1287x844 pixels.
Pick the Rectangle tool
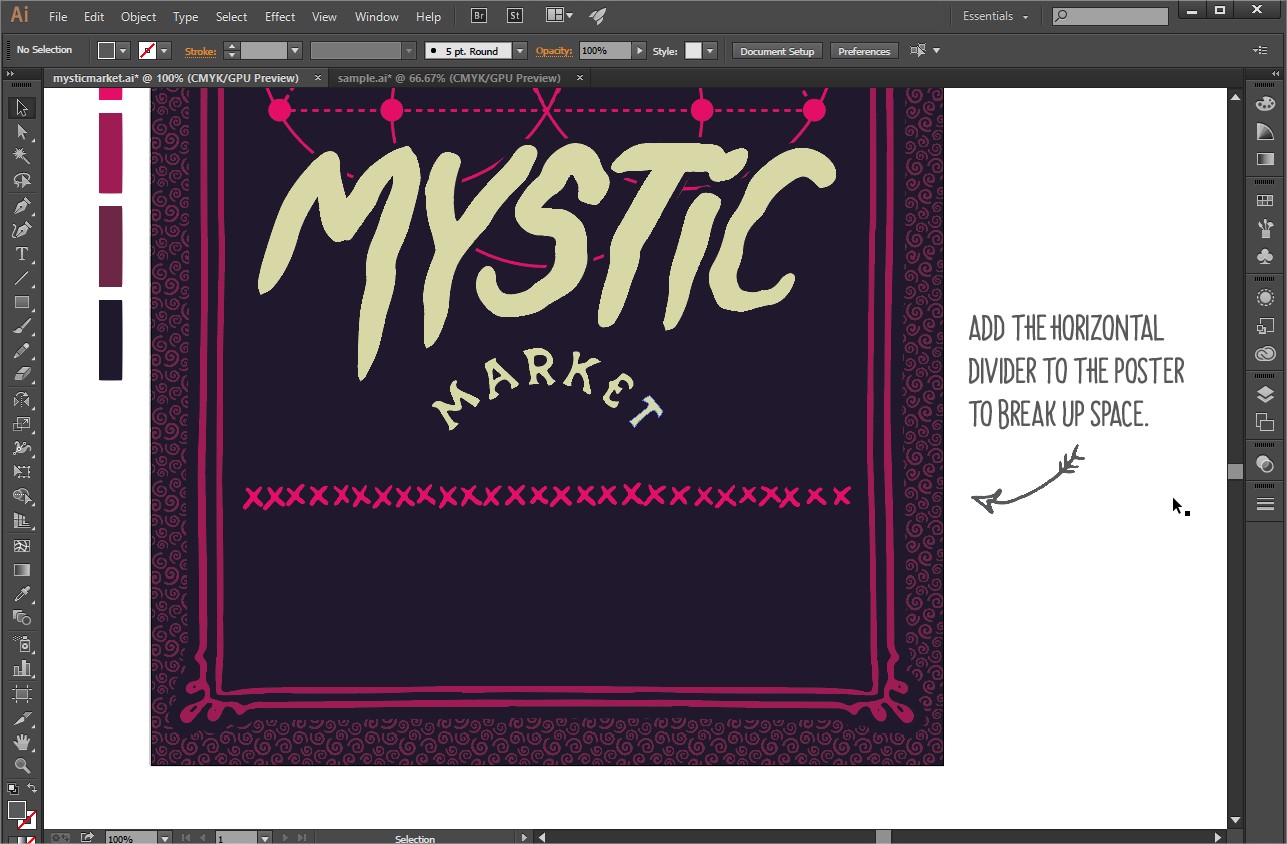click(22, 302)
